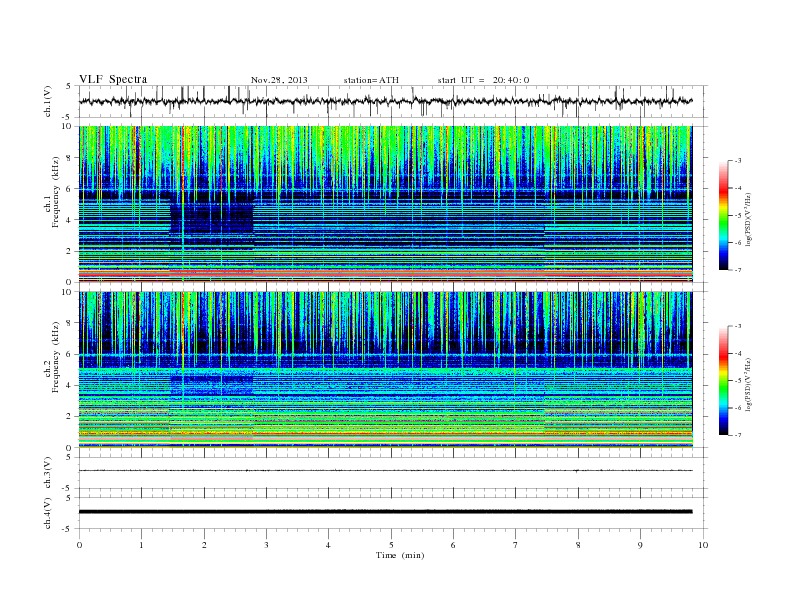
Task: Click time axis tick label "3"
Action: 266,545
